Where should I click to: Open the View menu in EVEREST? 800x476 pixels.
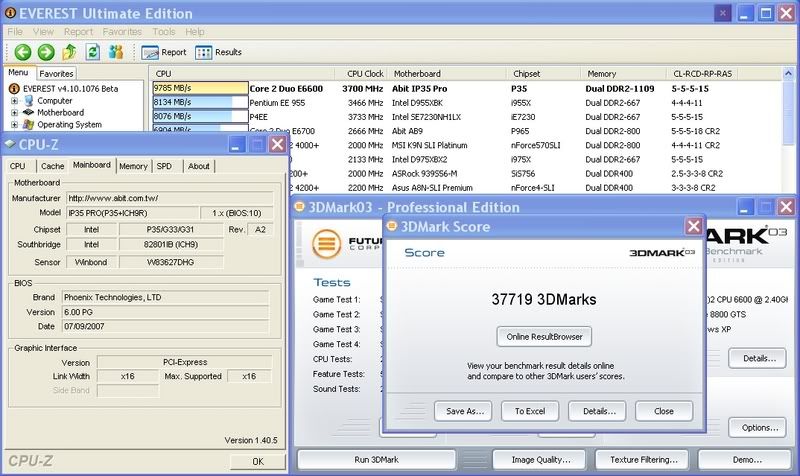43,32
